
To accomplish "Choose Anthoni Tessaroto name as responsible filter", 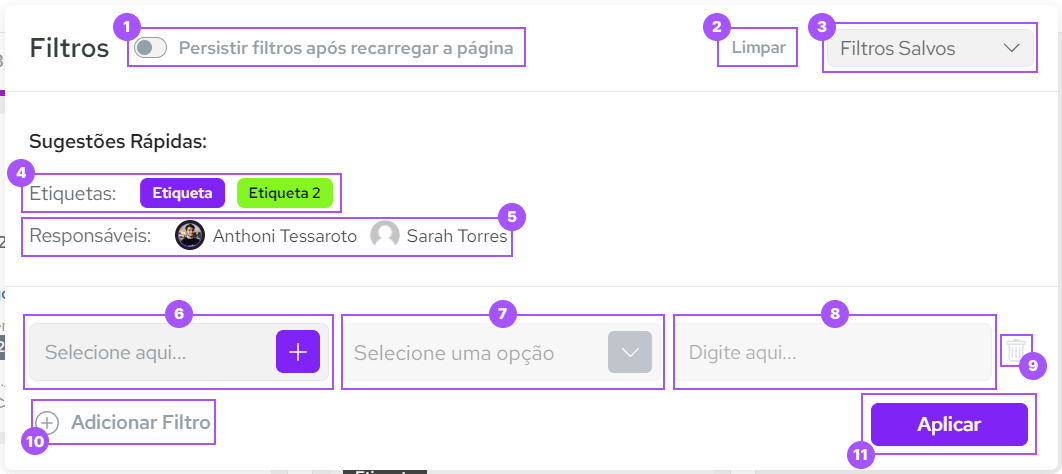I will pyautogui.click(x=284, y=236).
